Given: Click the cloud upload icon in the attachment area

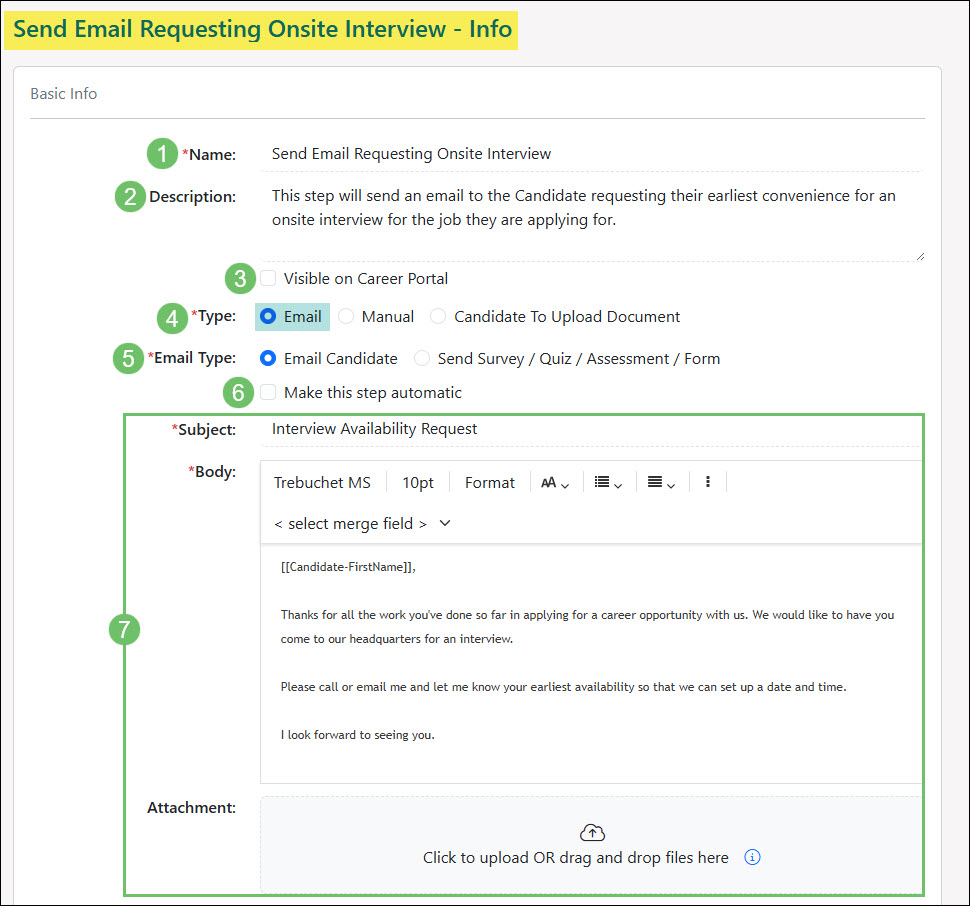Looking at the screenshot, I should pyautogui.click(x=592, y=832).
